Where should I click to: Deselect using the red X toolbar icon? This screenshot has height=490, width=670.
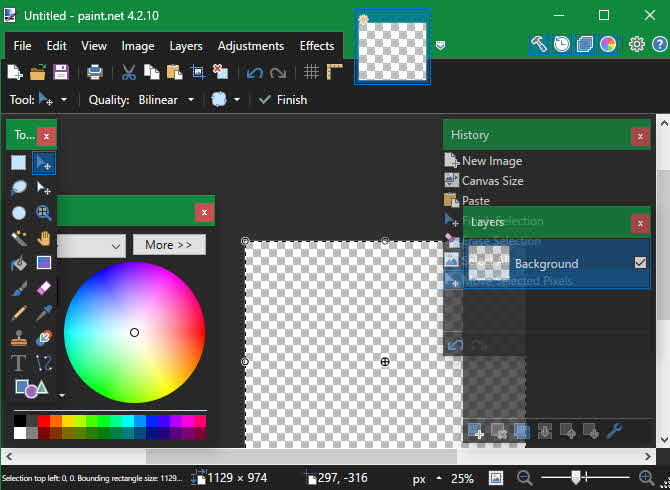(220, 72)
